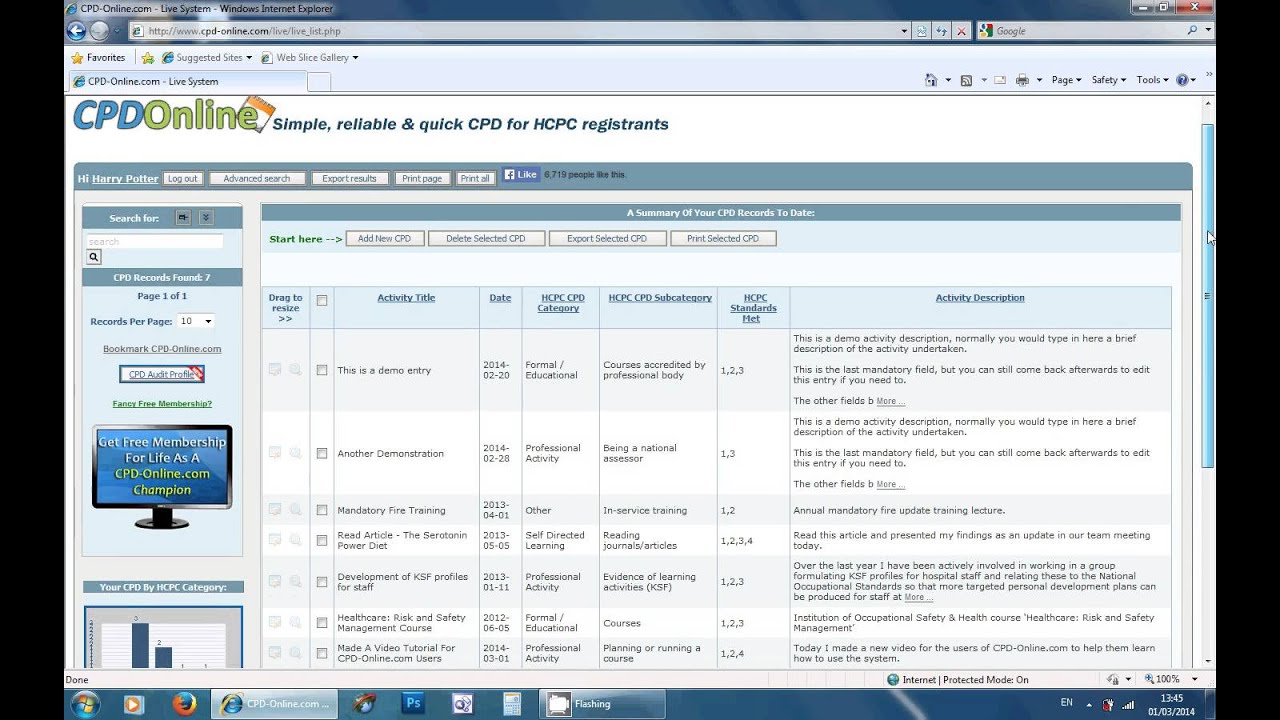Check the box for the Serotonin Power Diet record
Viewport: 1280px width, 720px height.
[x=322, y=540]
